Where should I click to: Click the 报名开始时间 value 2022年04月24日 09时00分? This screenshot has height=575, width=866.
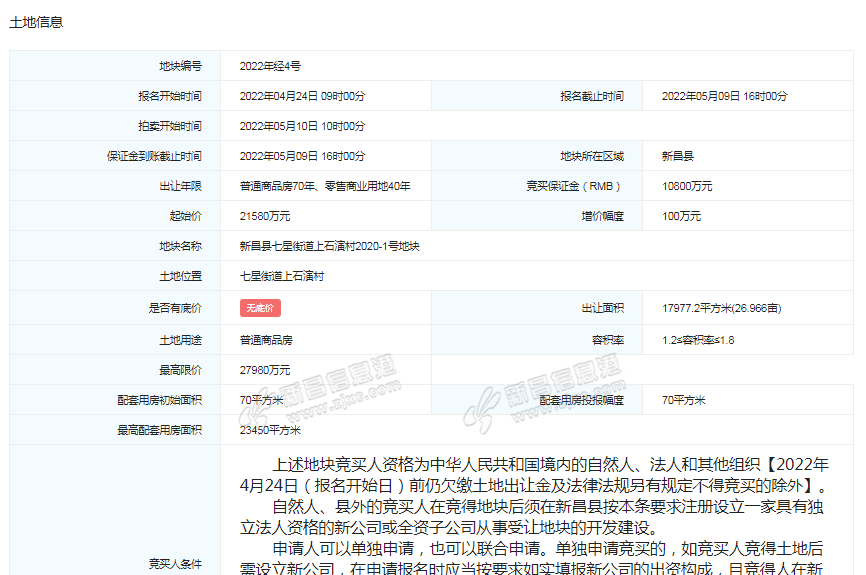coord(302,96)
